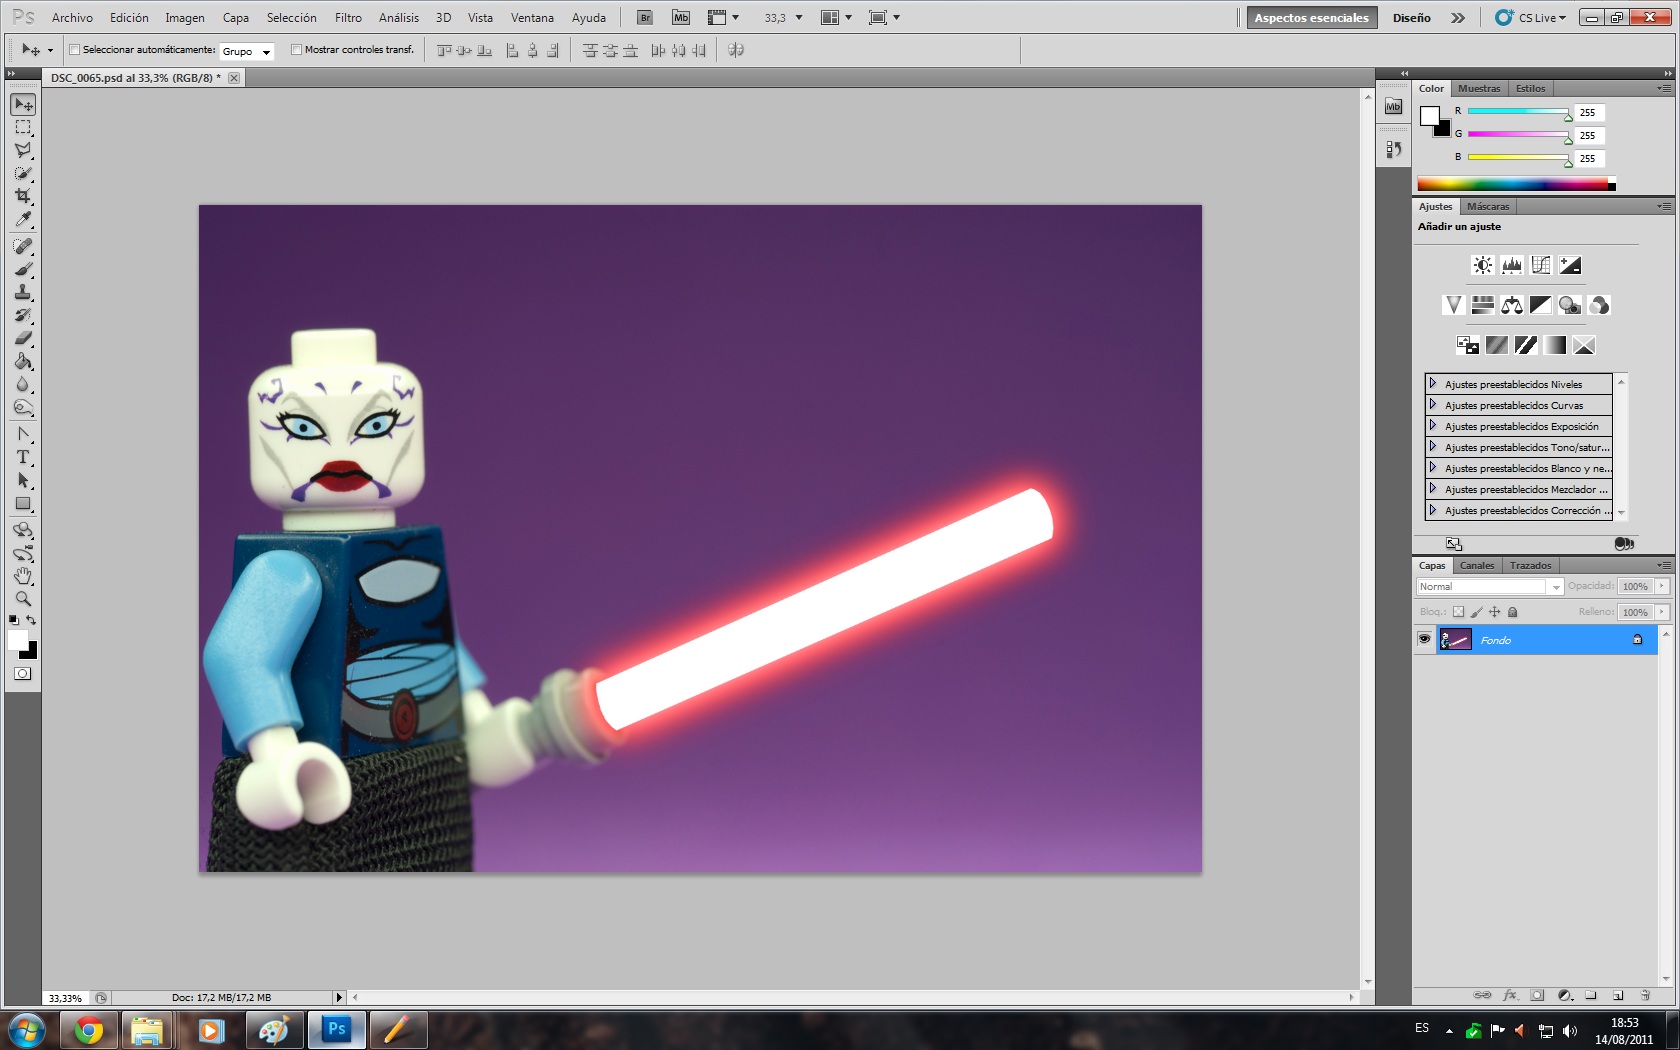Select the Hand tool
Screen dimensions: 1680x1050
(23, 576)
